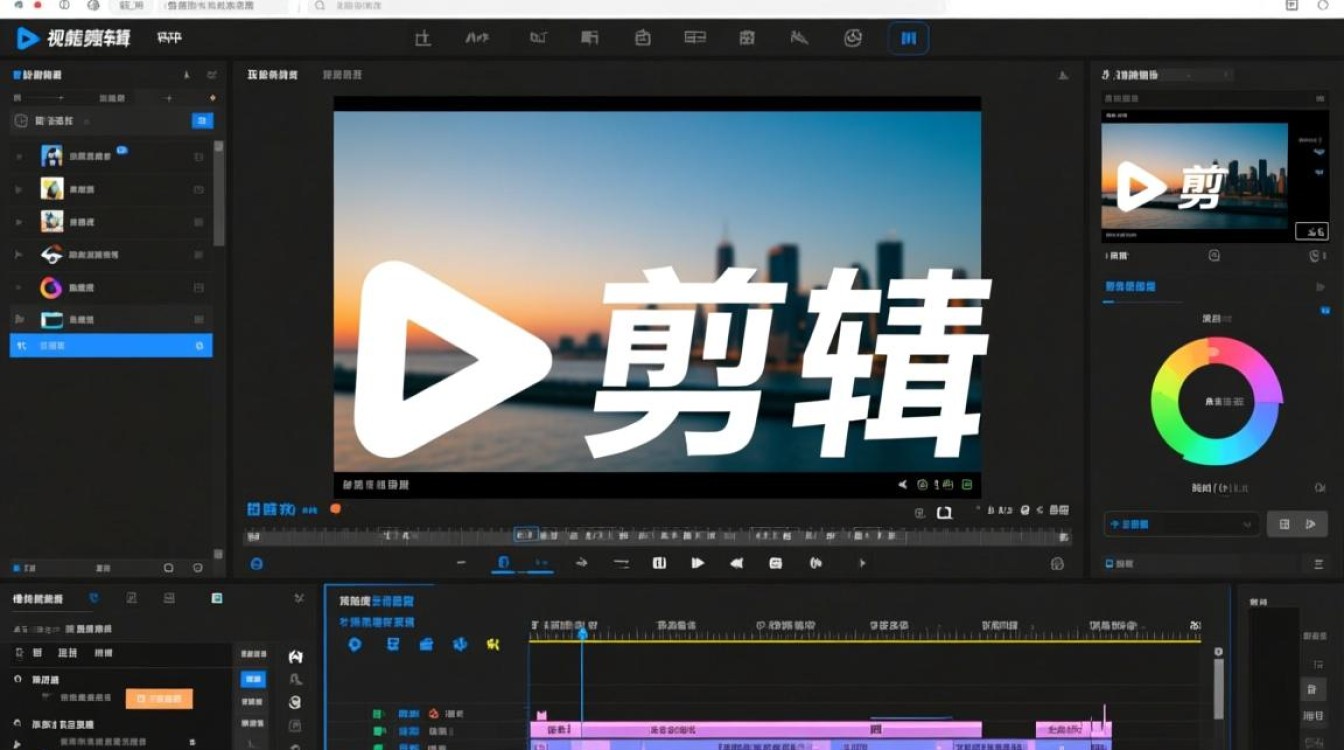Click the round icon at right end of transport bar
Screen dimensions: 1344x750
1058,564
